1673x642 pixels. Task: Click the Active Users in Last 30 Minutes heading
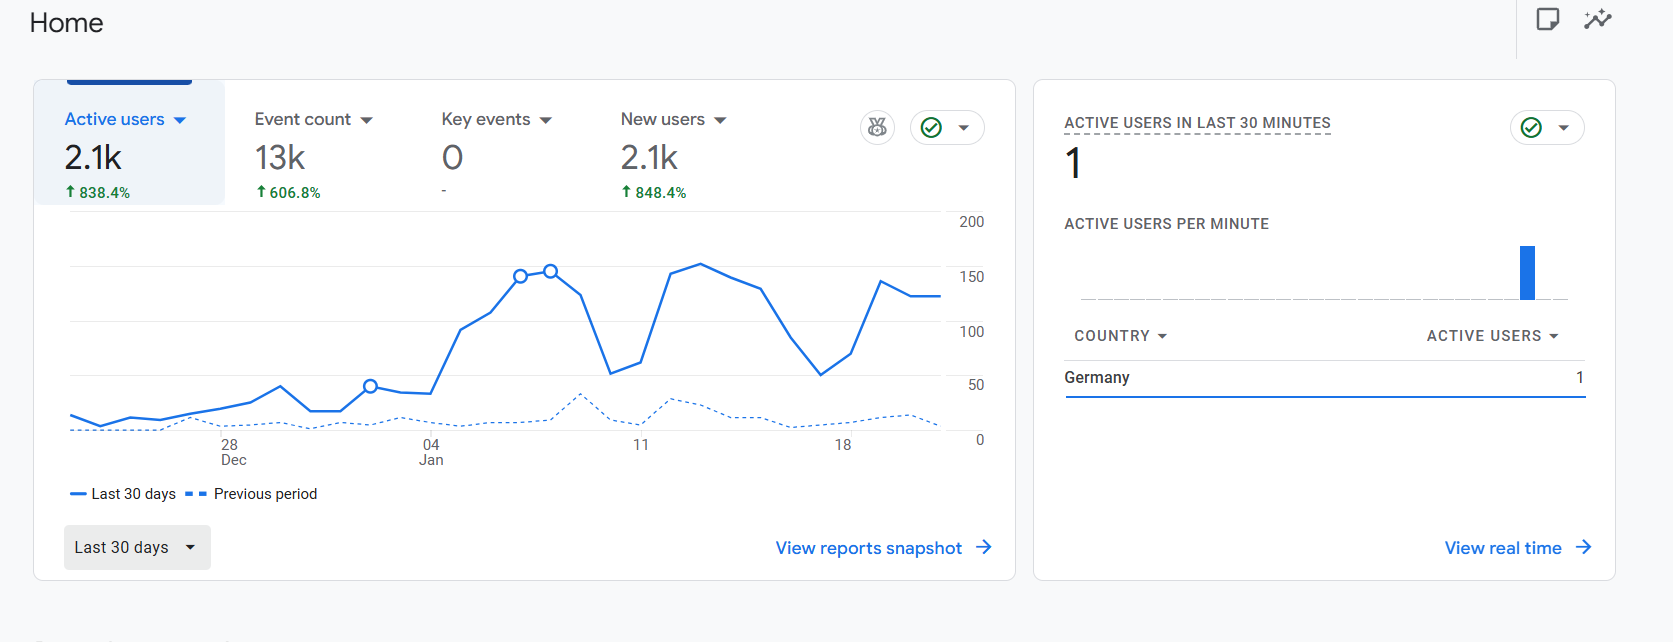(x=1197, y=123)
